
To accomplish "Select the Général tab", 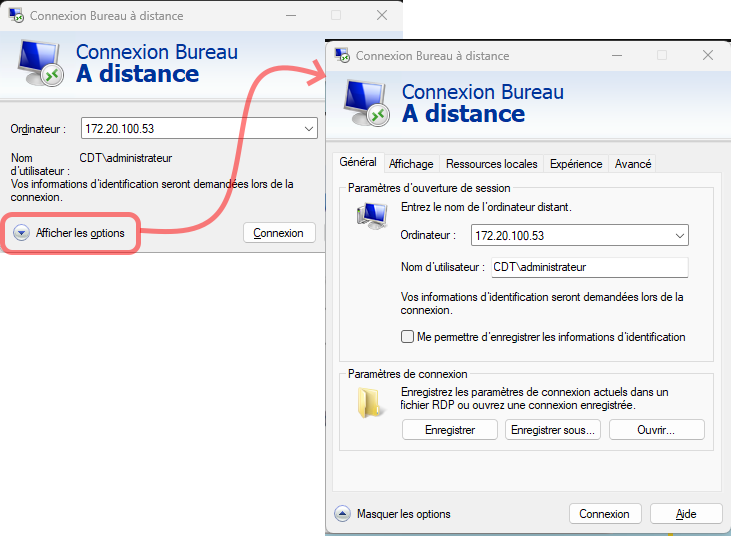I will [x=358, y=162].
